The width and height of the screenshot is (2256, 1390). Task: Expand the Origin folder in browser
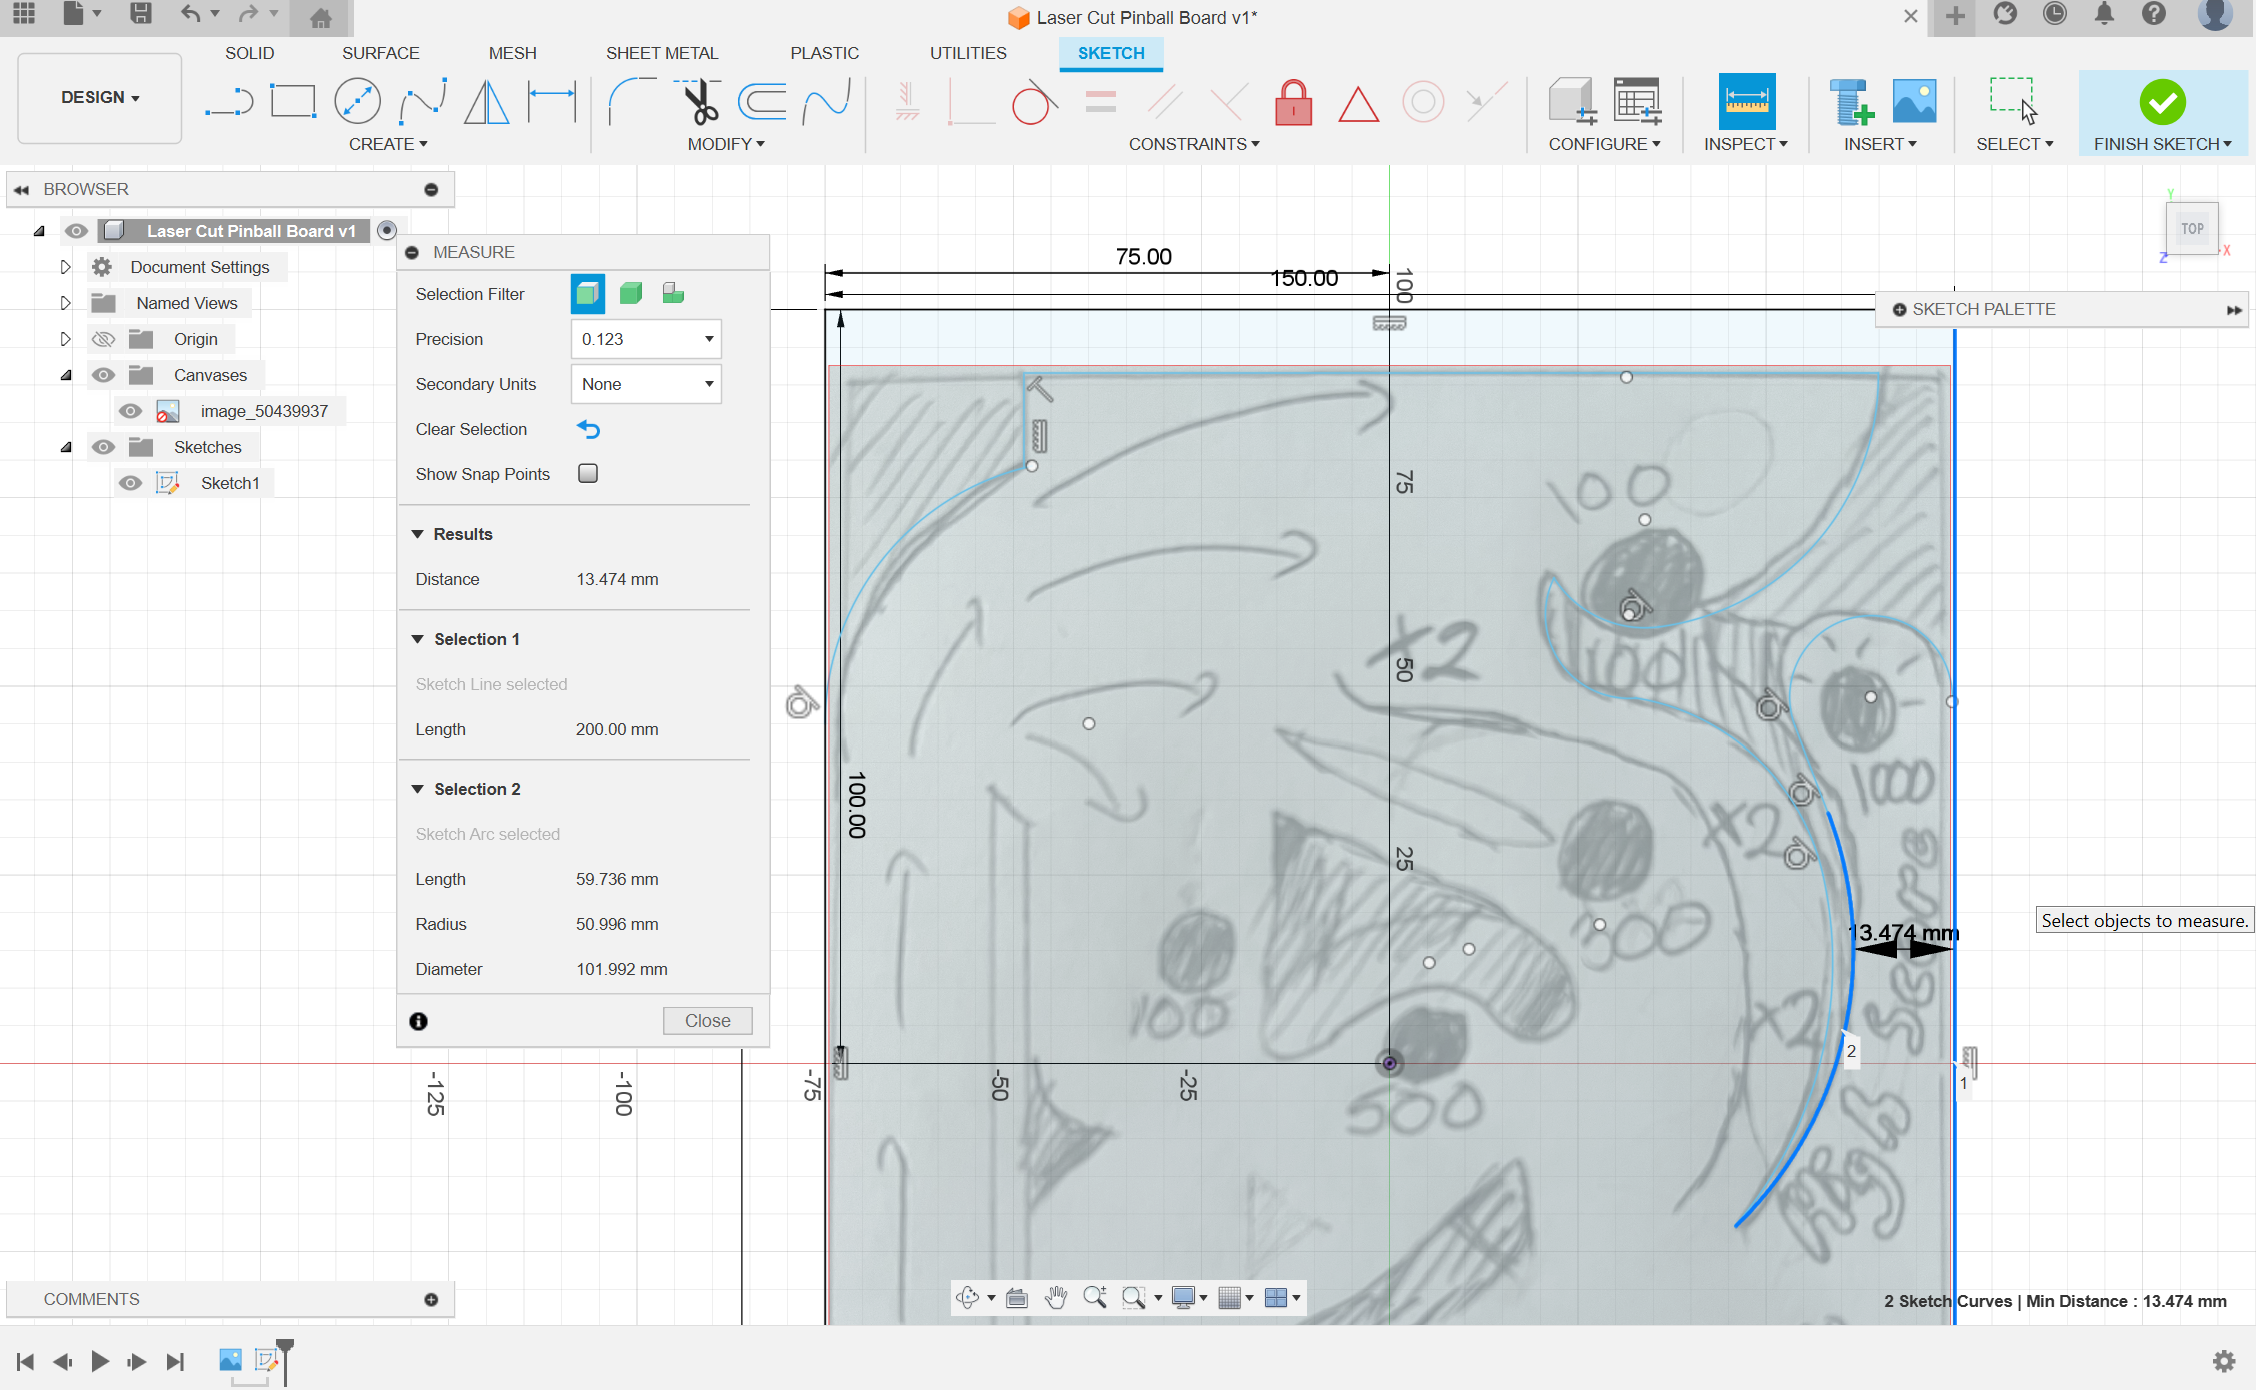(x=60, y=338)
